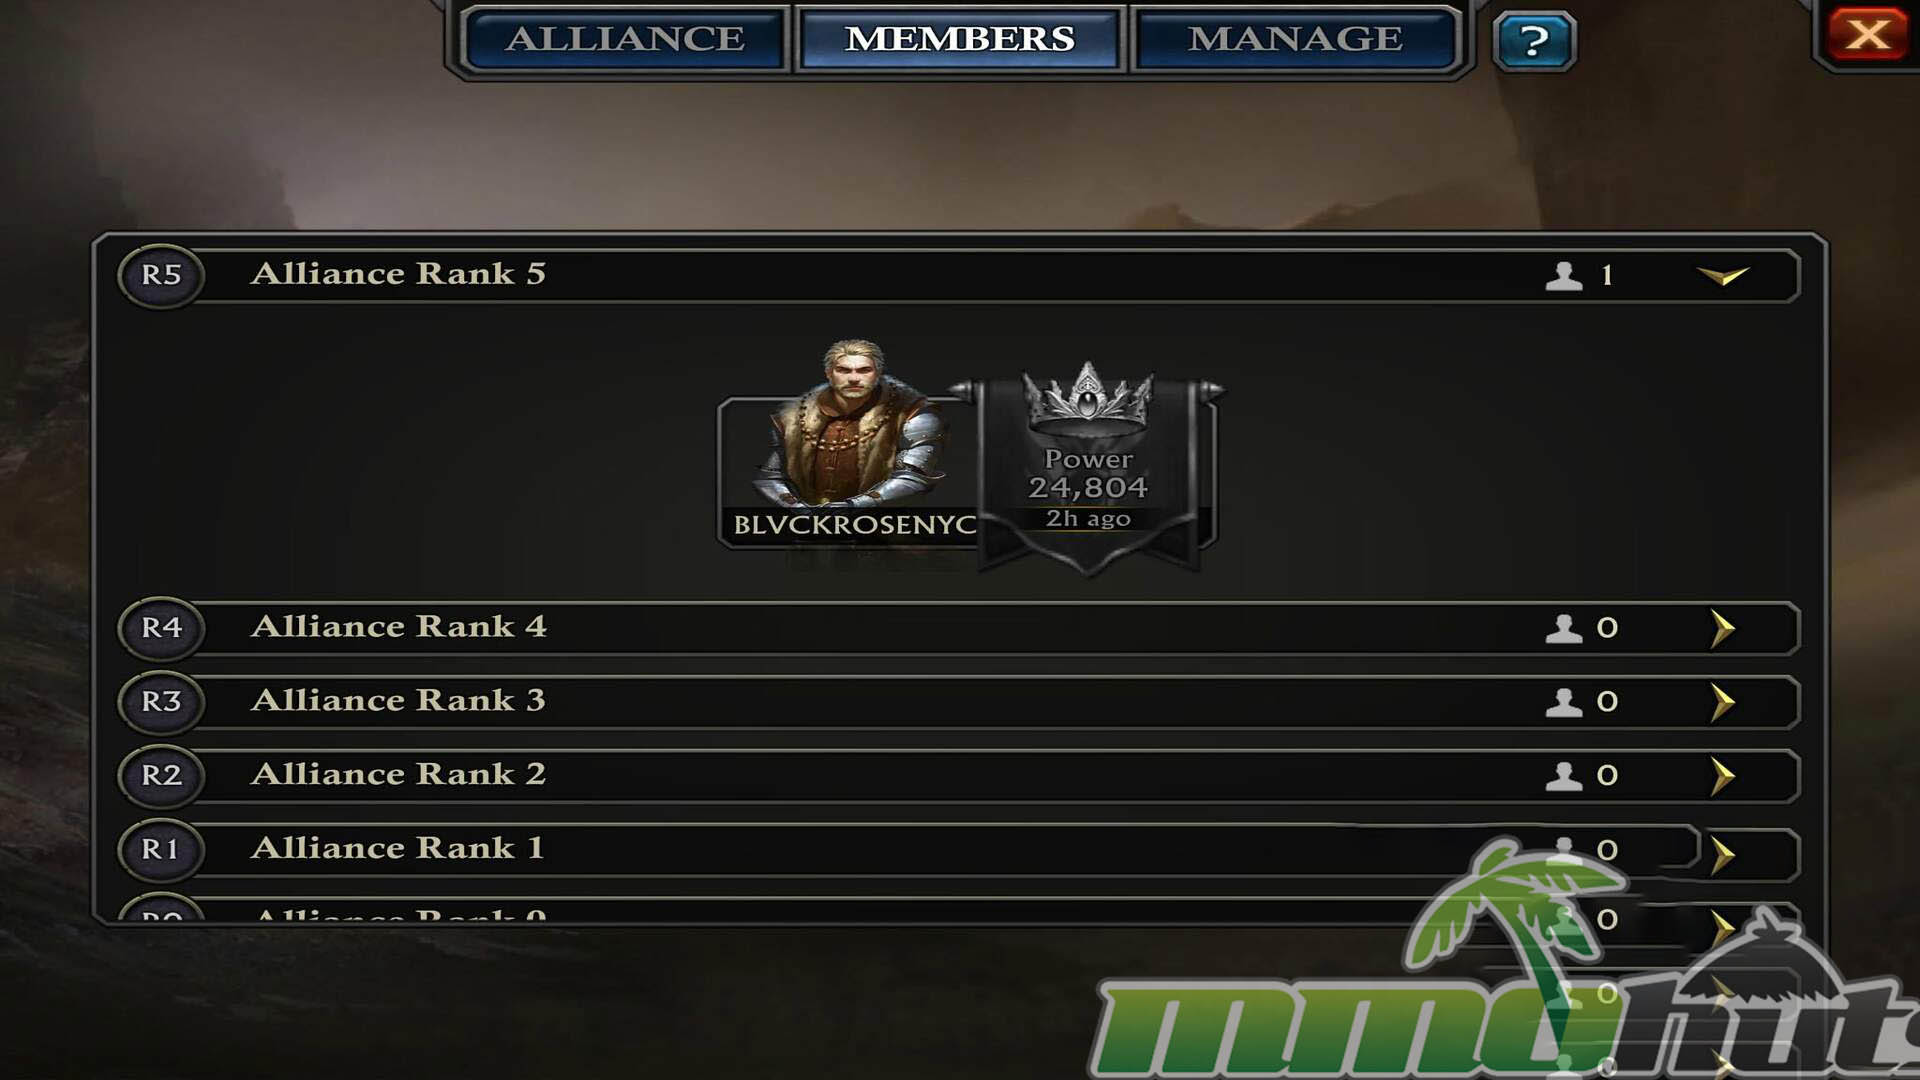Open the help question mark icon
The height and width of the screenshot is (1080, 1920).
point(1534,41)
